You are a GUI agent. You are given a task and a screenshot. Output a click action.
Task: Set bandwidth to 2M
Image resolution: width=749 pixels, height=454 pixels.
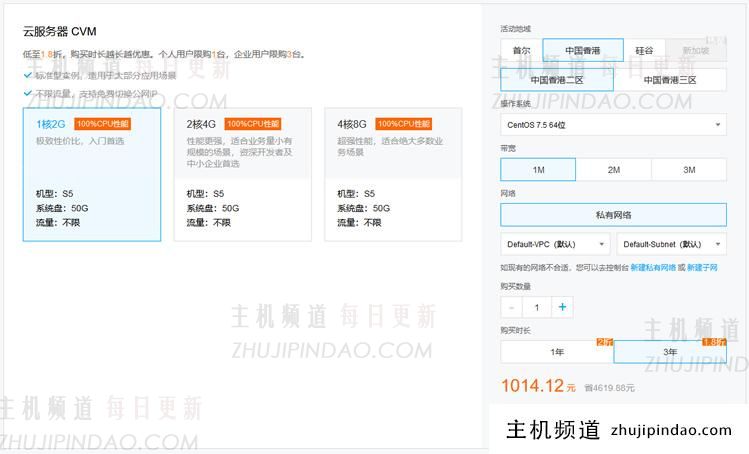pyautogui.click(x=613, y=170)
